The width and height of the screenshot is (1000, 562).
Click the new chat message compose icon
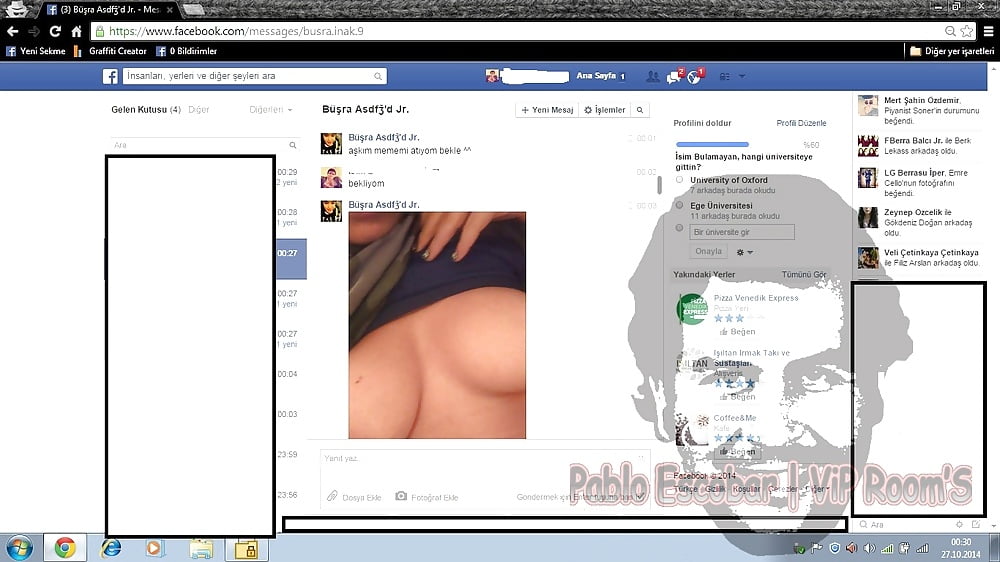[976, 524]
